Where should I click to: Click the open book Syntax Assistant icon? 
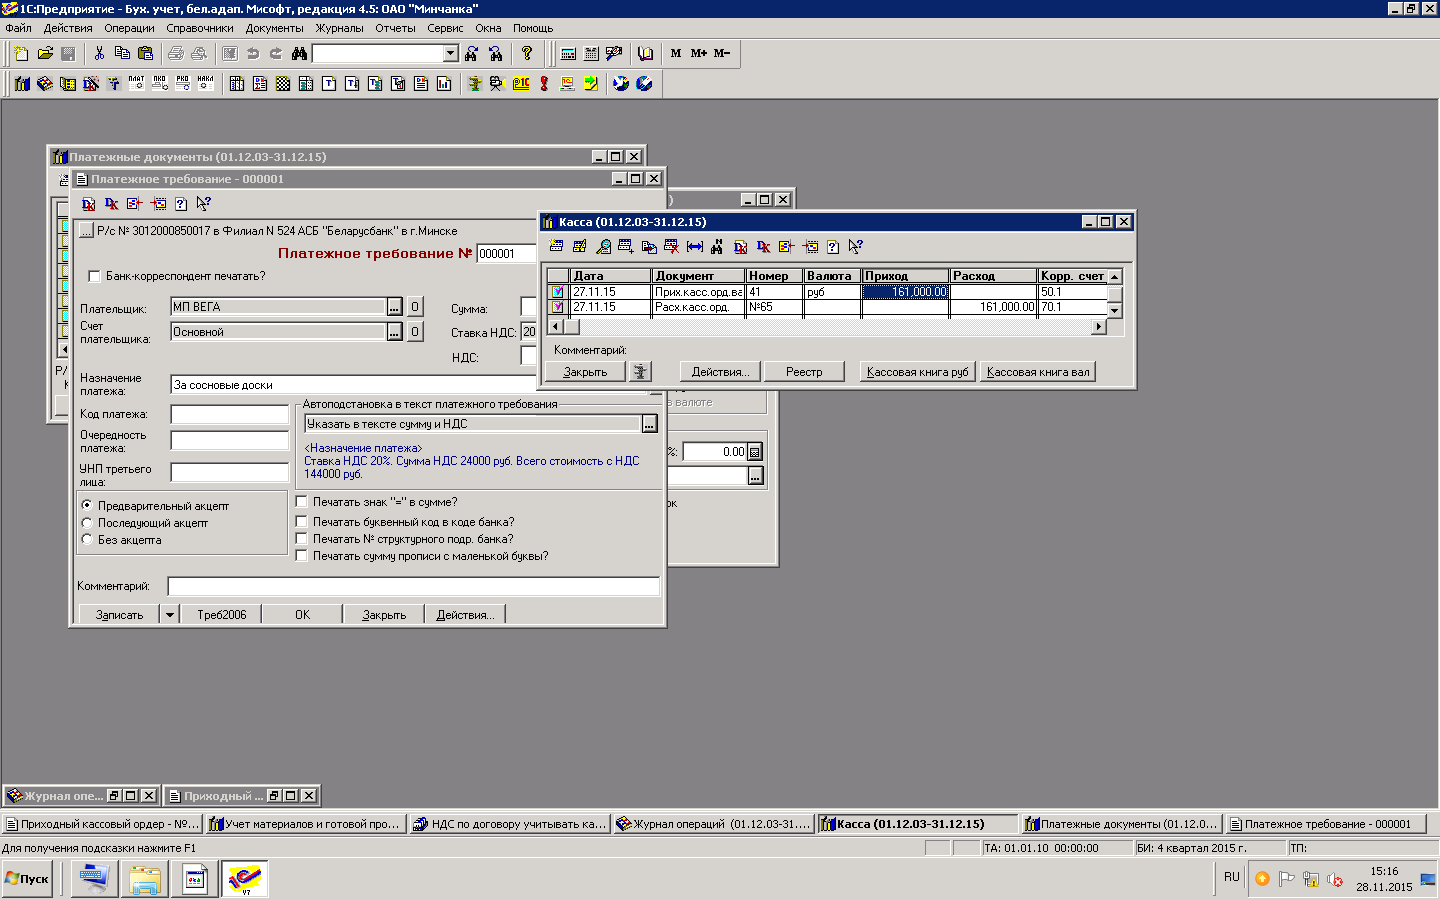[645, 53]
